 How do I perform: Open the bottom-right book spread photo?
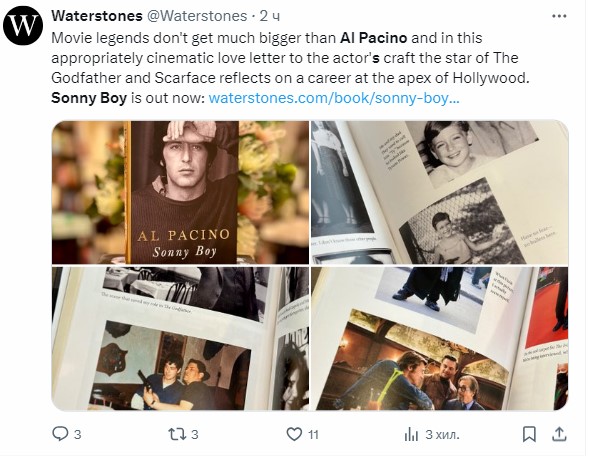(439, 338)
